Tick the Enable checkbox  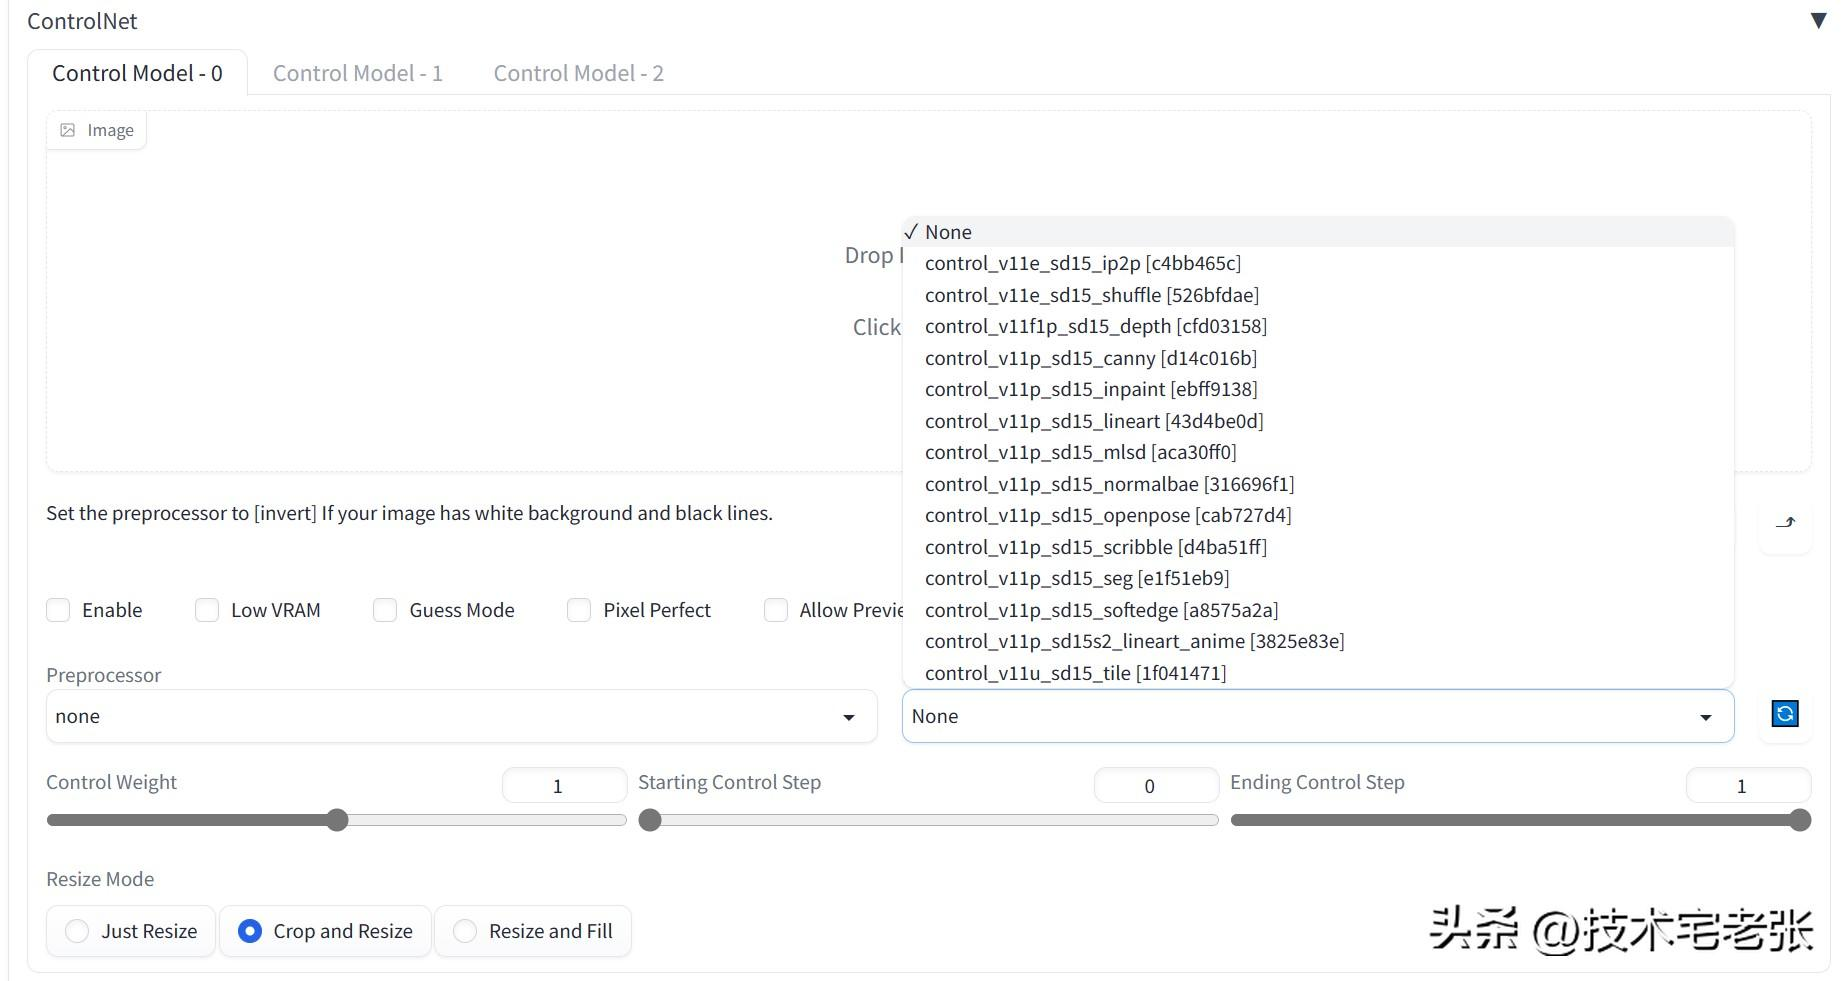pyautogui.click(x=58, y=610)
